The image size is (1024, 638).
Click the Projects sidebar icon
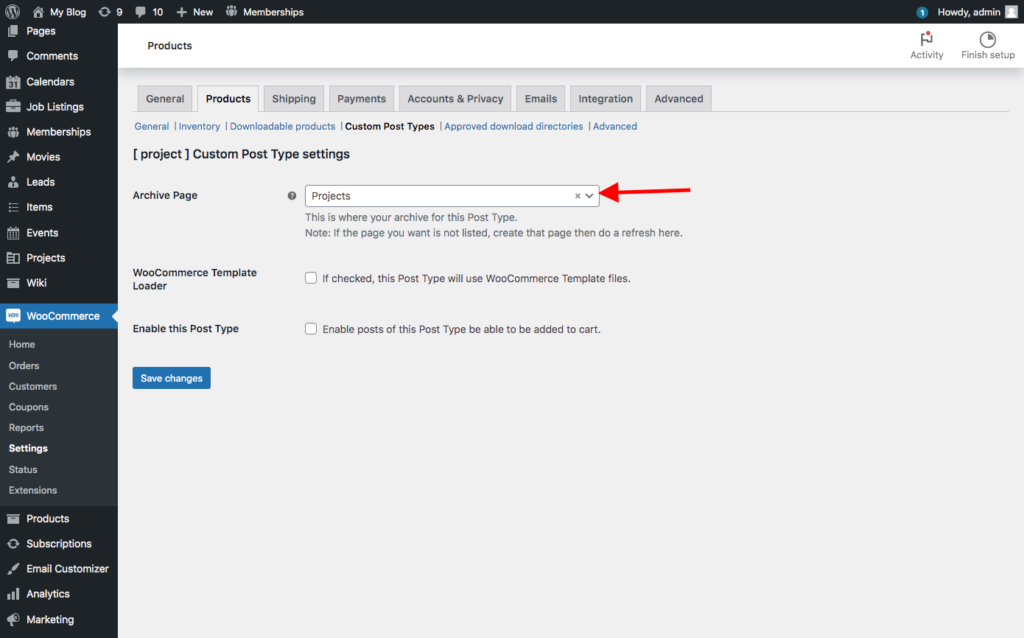(13, 258)
